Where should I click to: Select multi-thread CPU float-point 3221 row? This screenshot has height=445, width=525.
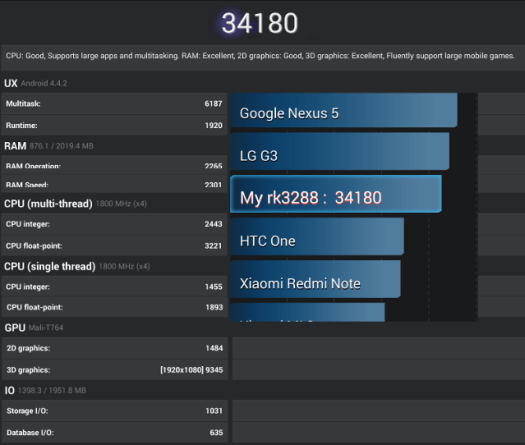114,246
